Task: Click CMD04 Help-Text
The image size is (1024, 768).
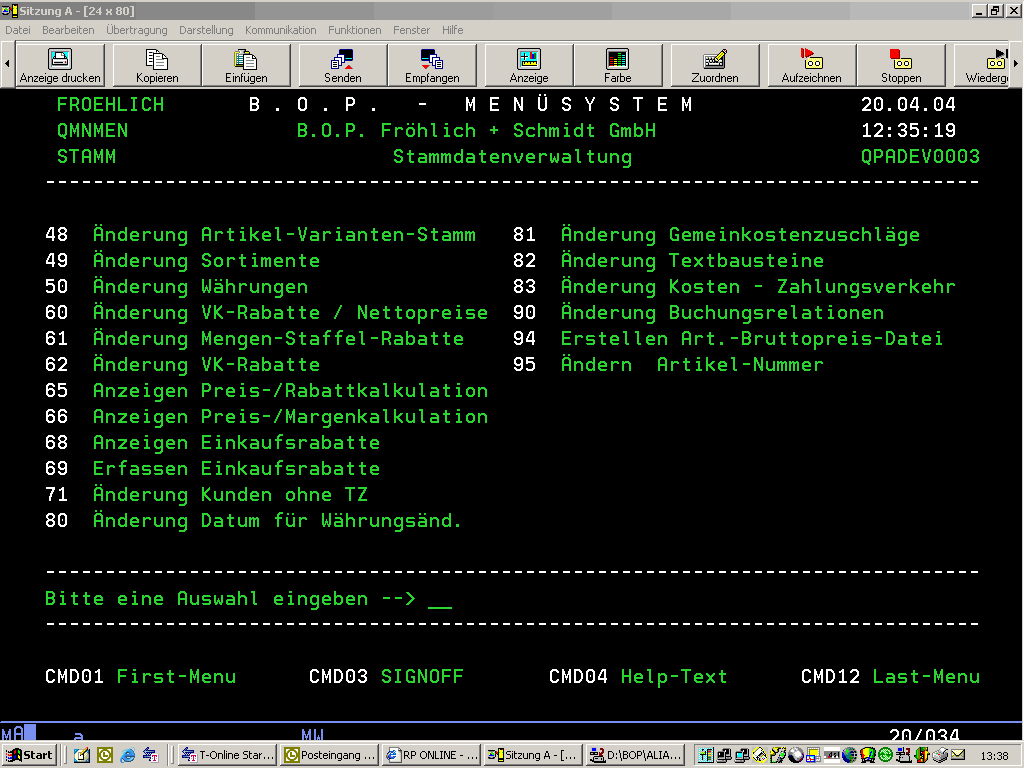Action: (638, 677)
